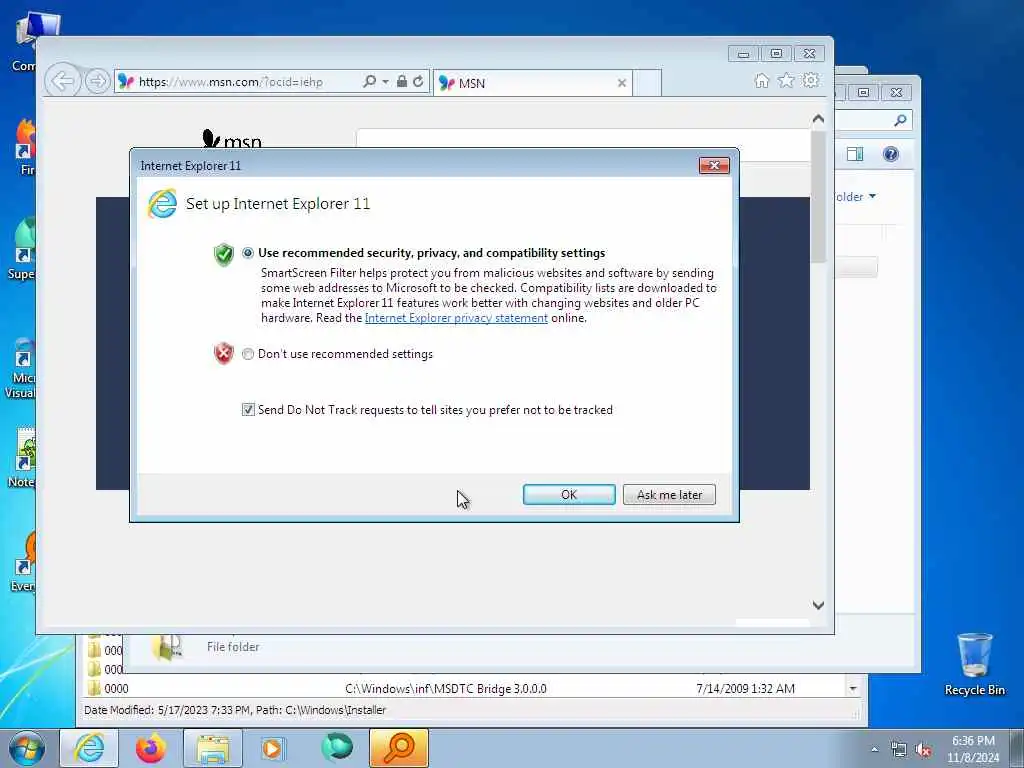
Task: Switch to the MSN tab
Action: (532, 83)
